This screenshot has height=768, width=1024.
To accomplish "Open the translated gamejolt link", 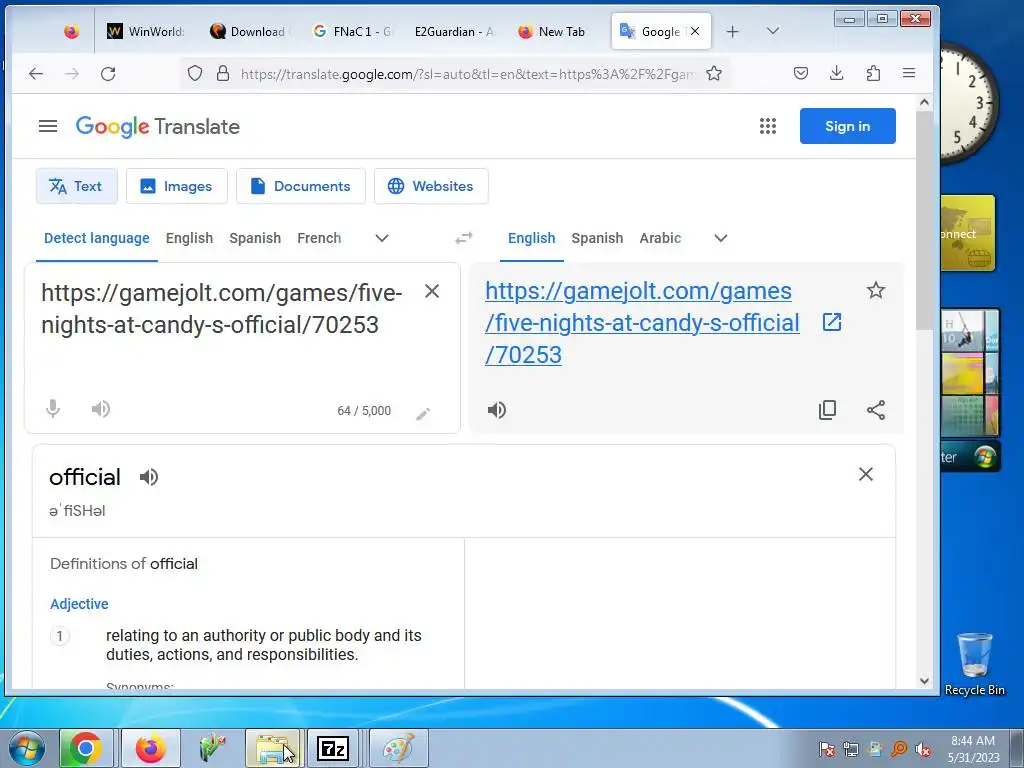I will click(642, 323).
